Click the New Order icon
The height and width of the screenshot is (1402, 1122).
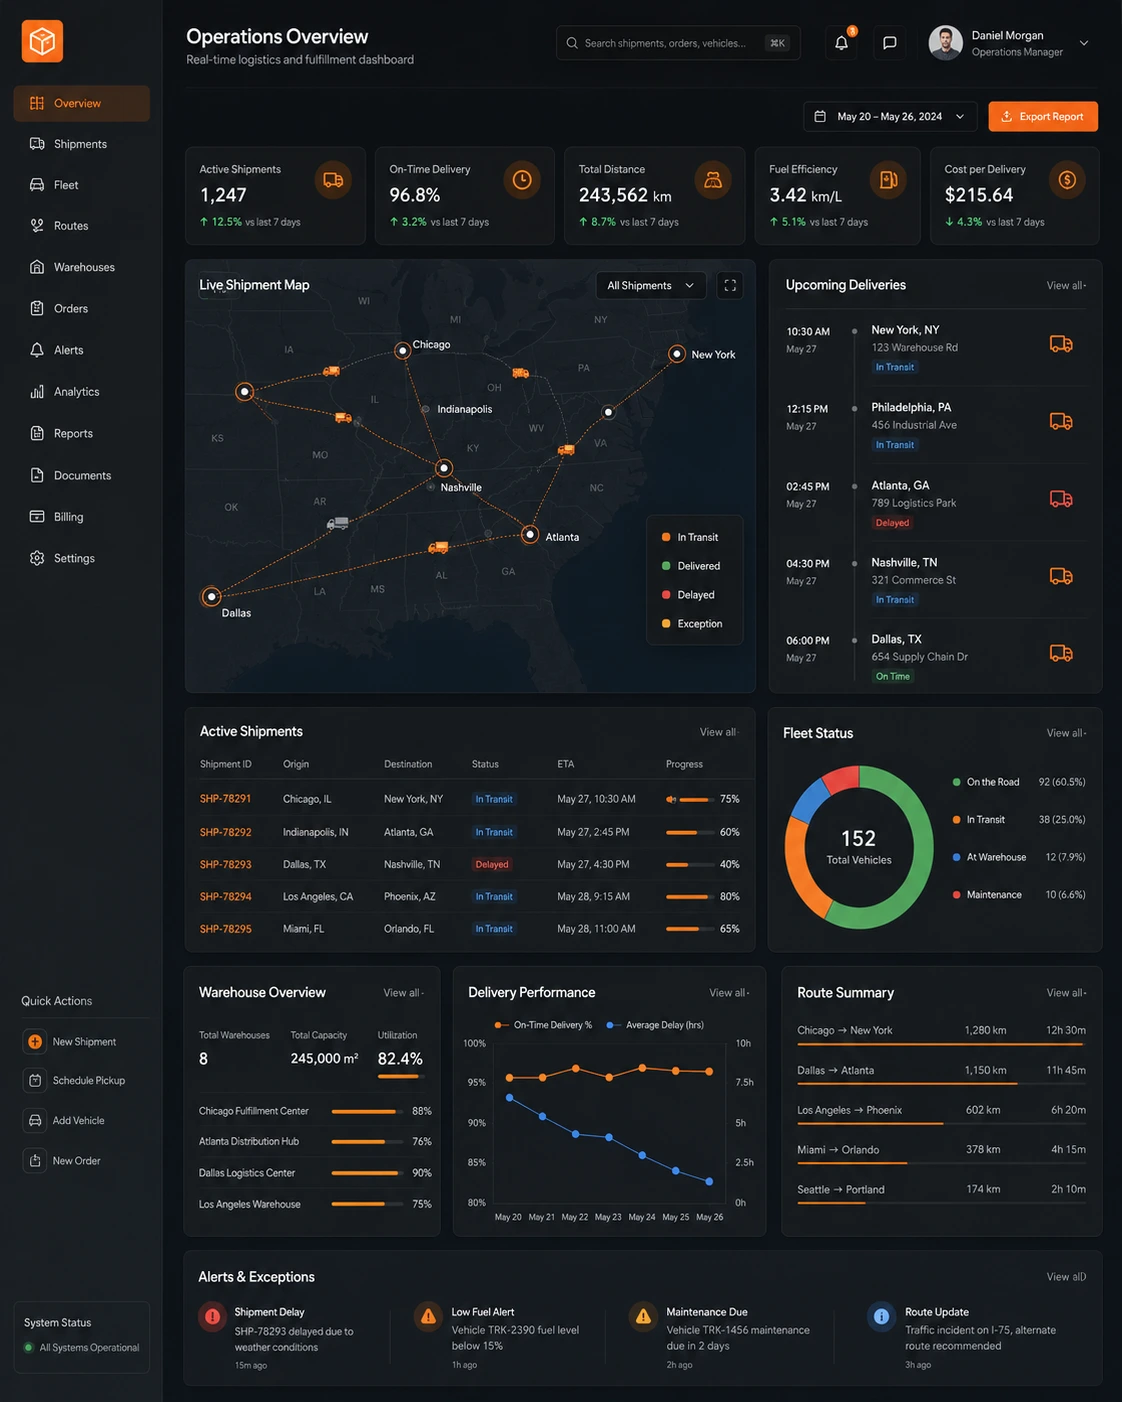point(35,1161)
